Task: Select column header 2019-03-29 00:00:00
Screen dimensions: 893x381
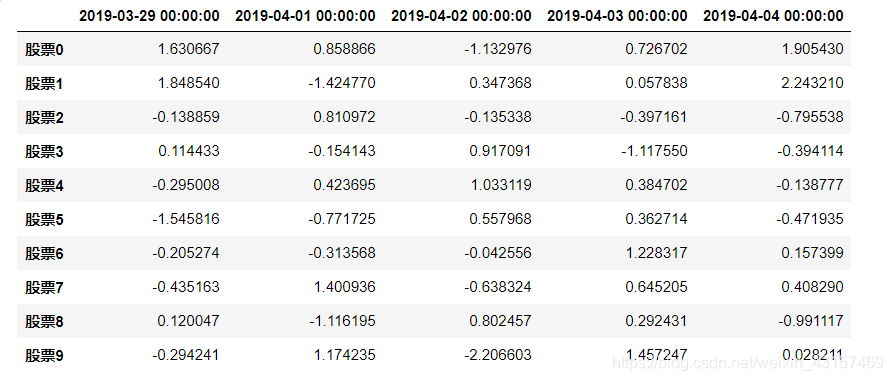Action: tap(149, 16)
